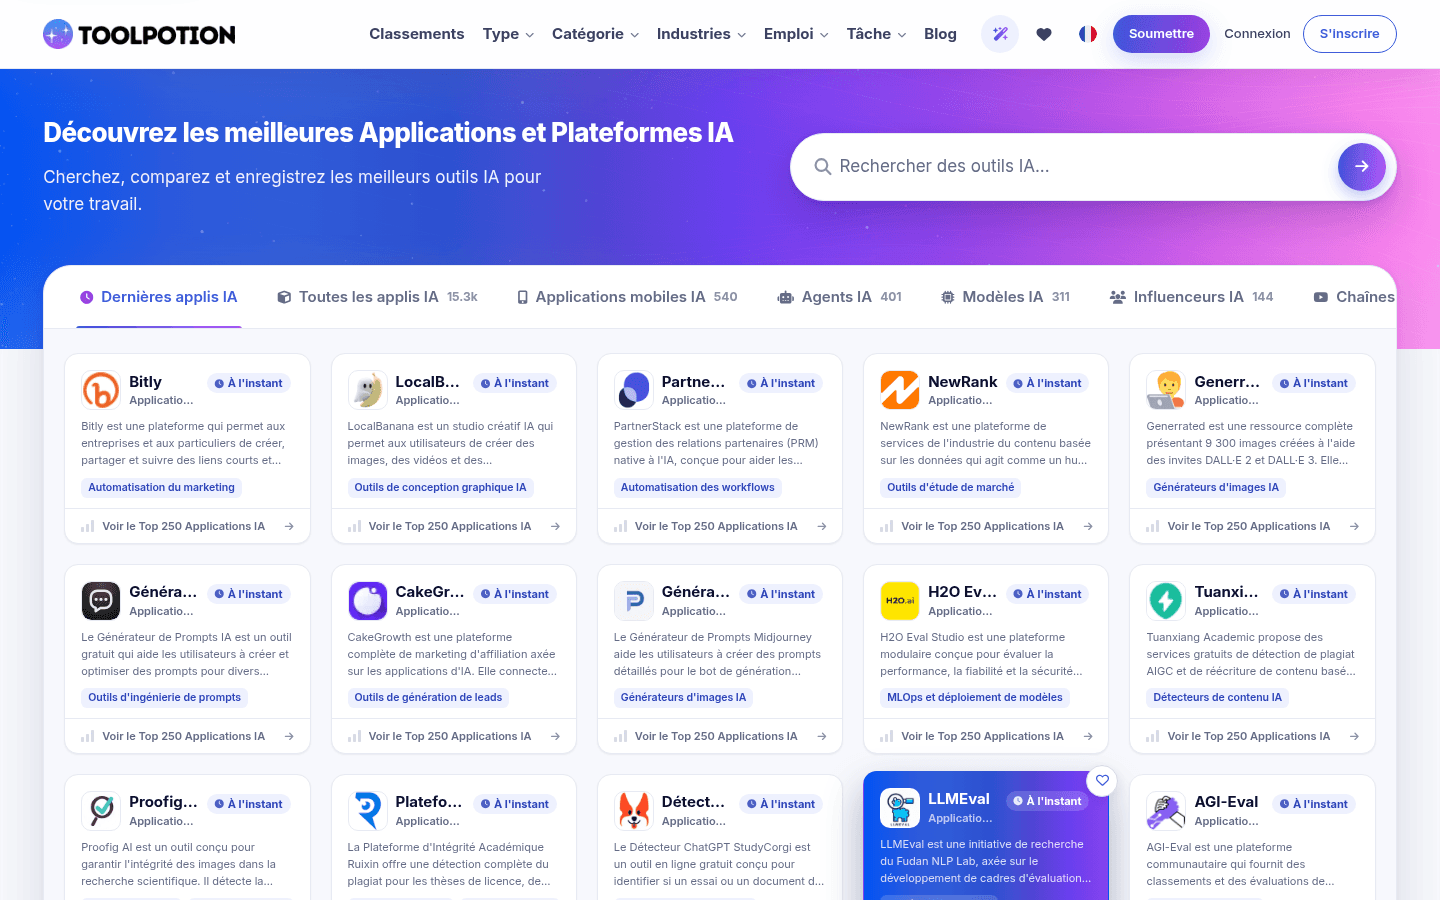This screenshot has width=1440, height=900.
Task: Click the Soumettre button
Action: point(1161,34)
